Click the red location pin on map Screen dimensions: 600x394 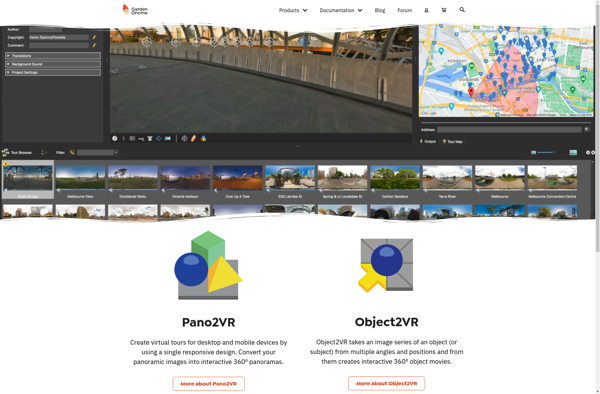(471, 92)
